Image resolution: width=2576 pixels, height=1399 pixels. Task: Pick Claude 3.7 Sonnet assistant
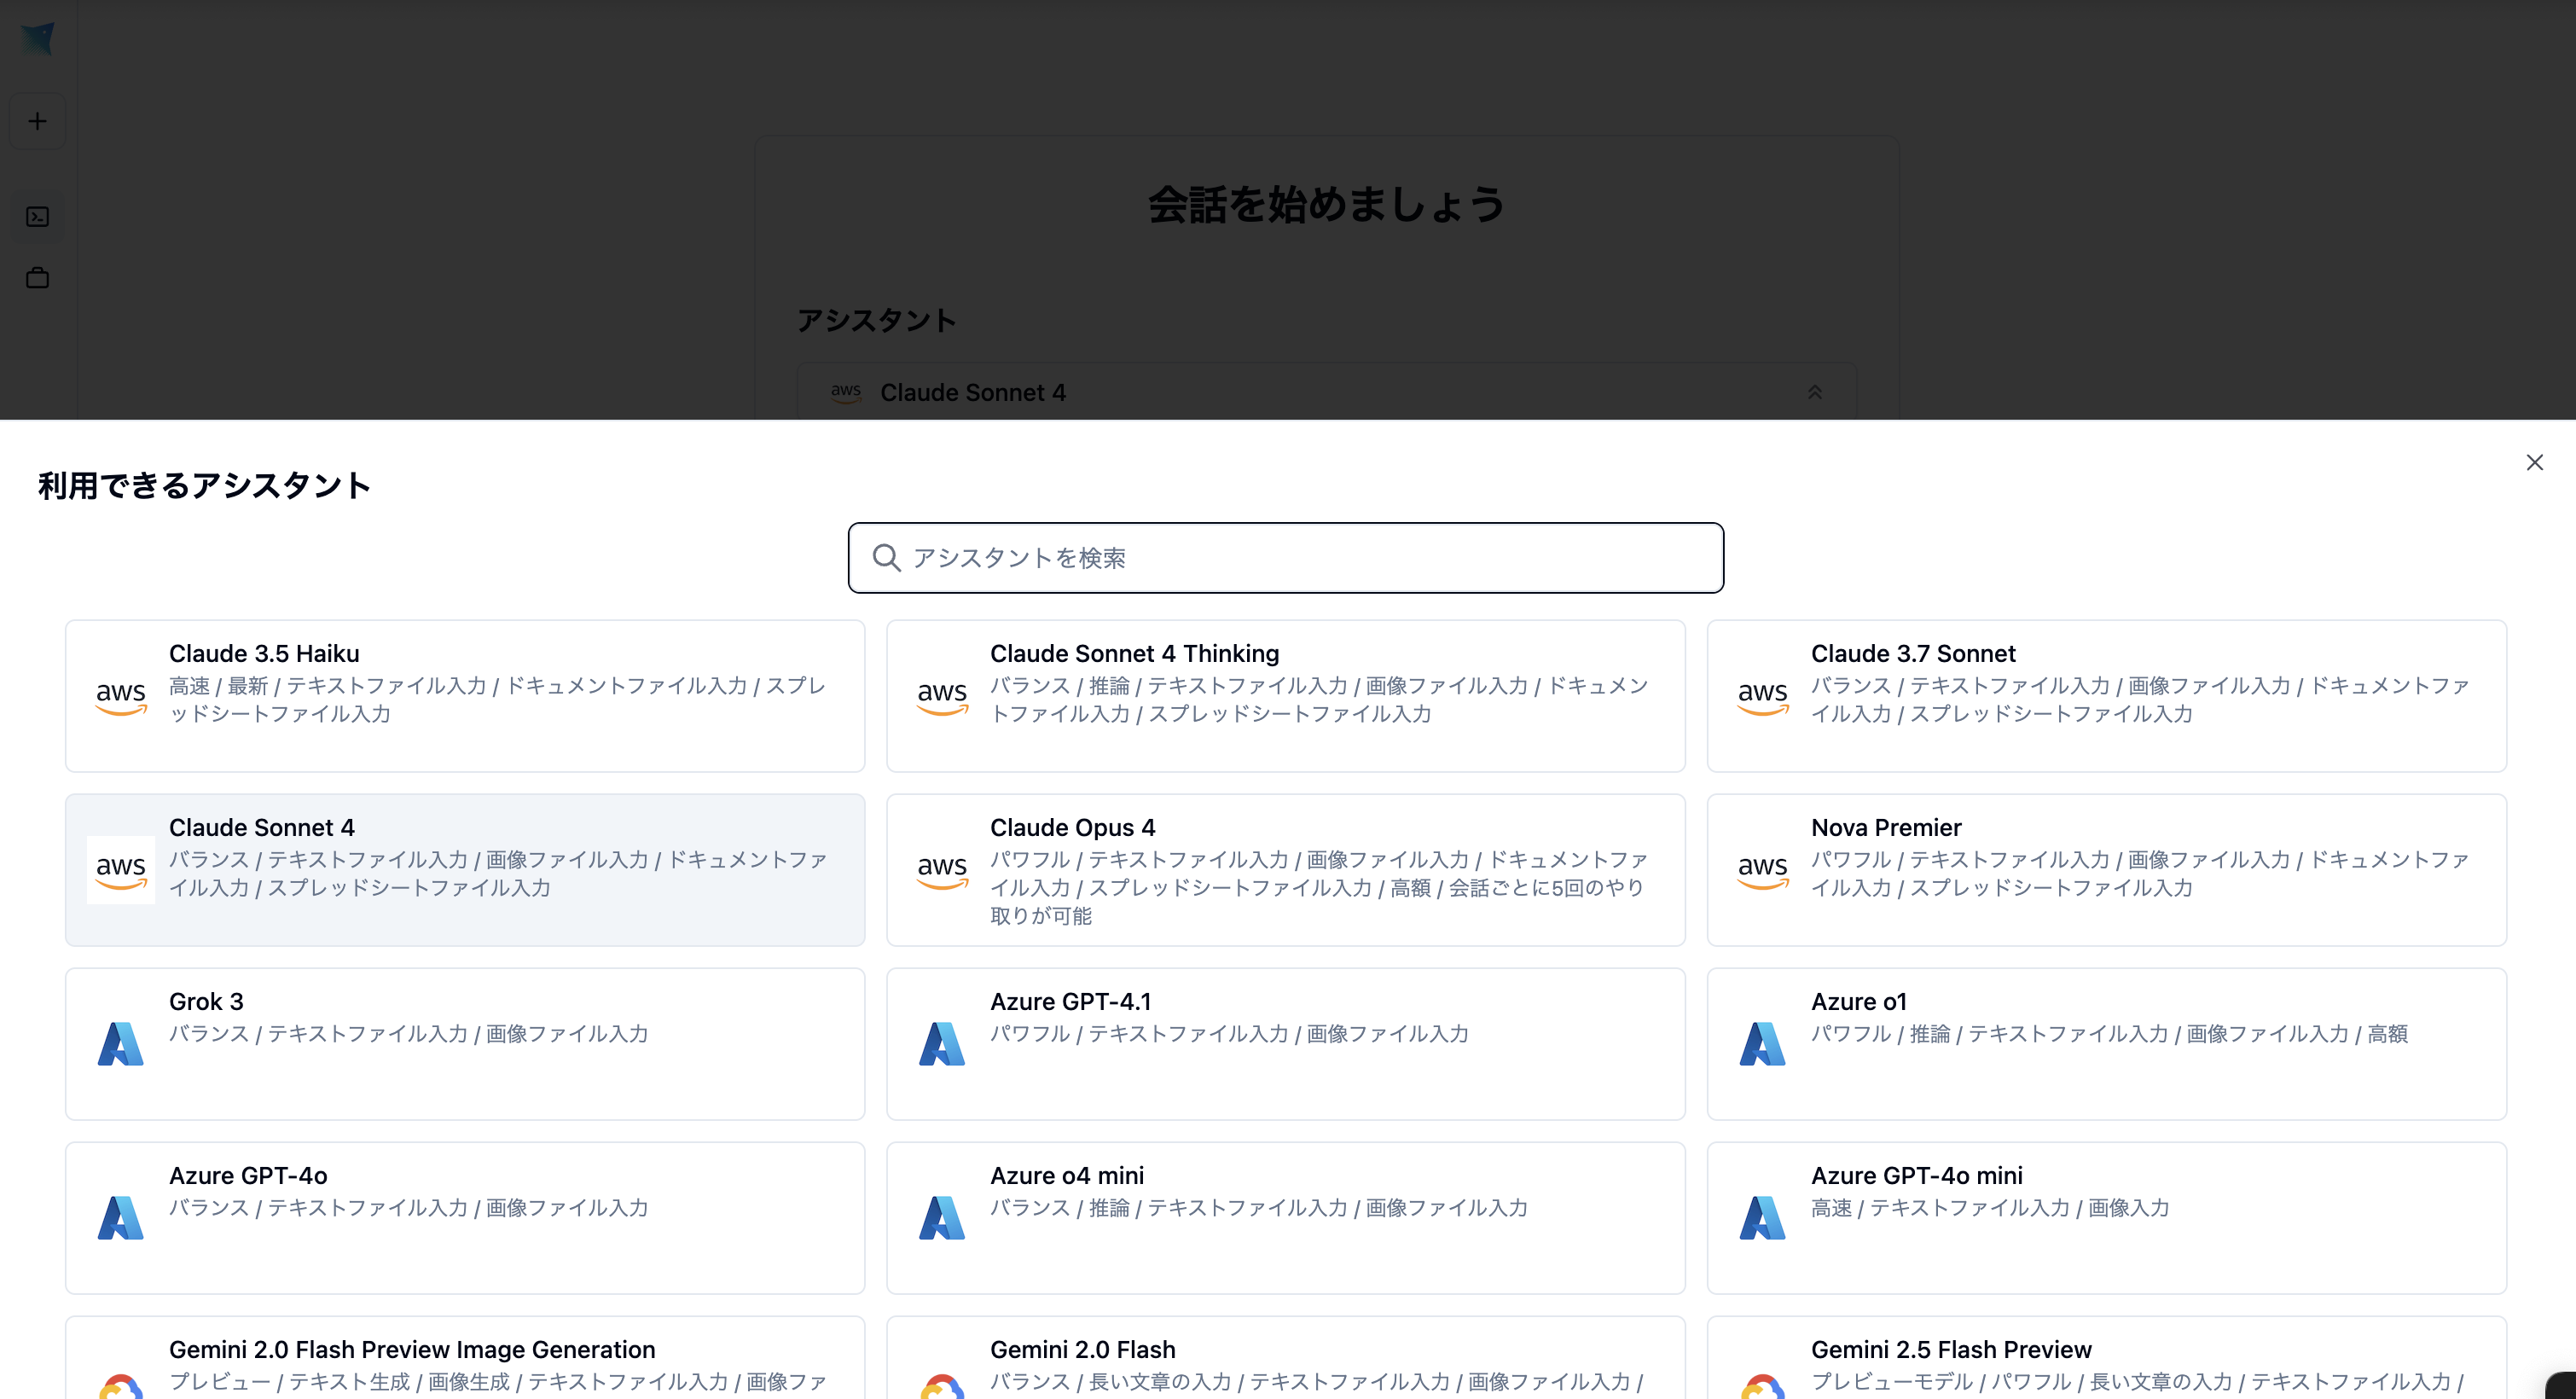pos(2106,696)
